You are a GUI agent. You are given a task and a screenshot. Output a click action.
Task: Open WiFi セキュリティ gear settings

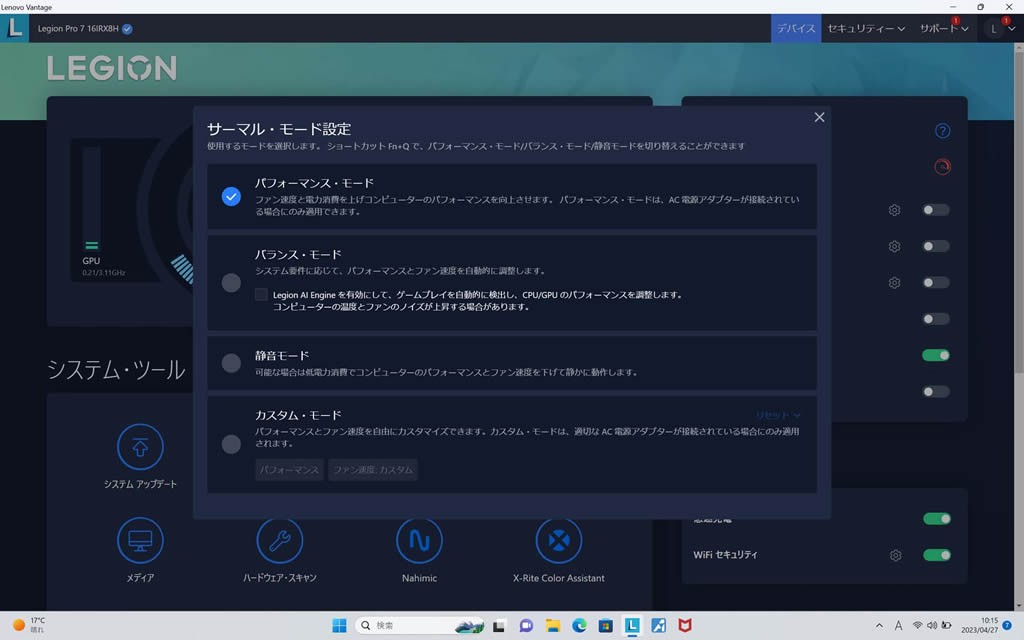click(x=895, y=555)
